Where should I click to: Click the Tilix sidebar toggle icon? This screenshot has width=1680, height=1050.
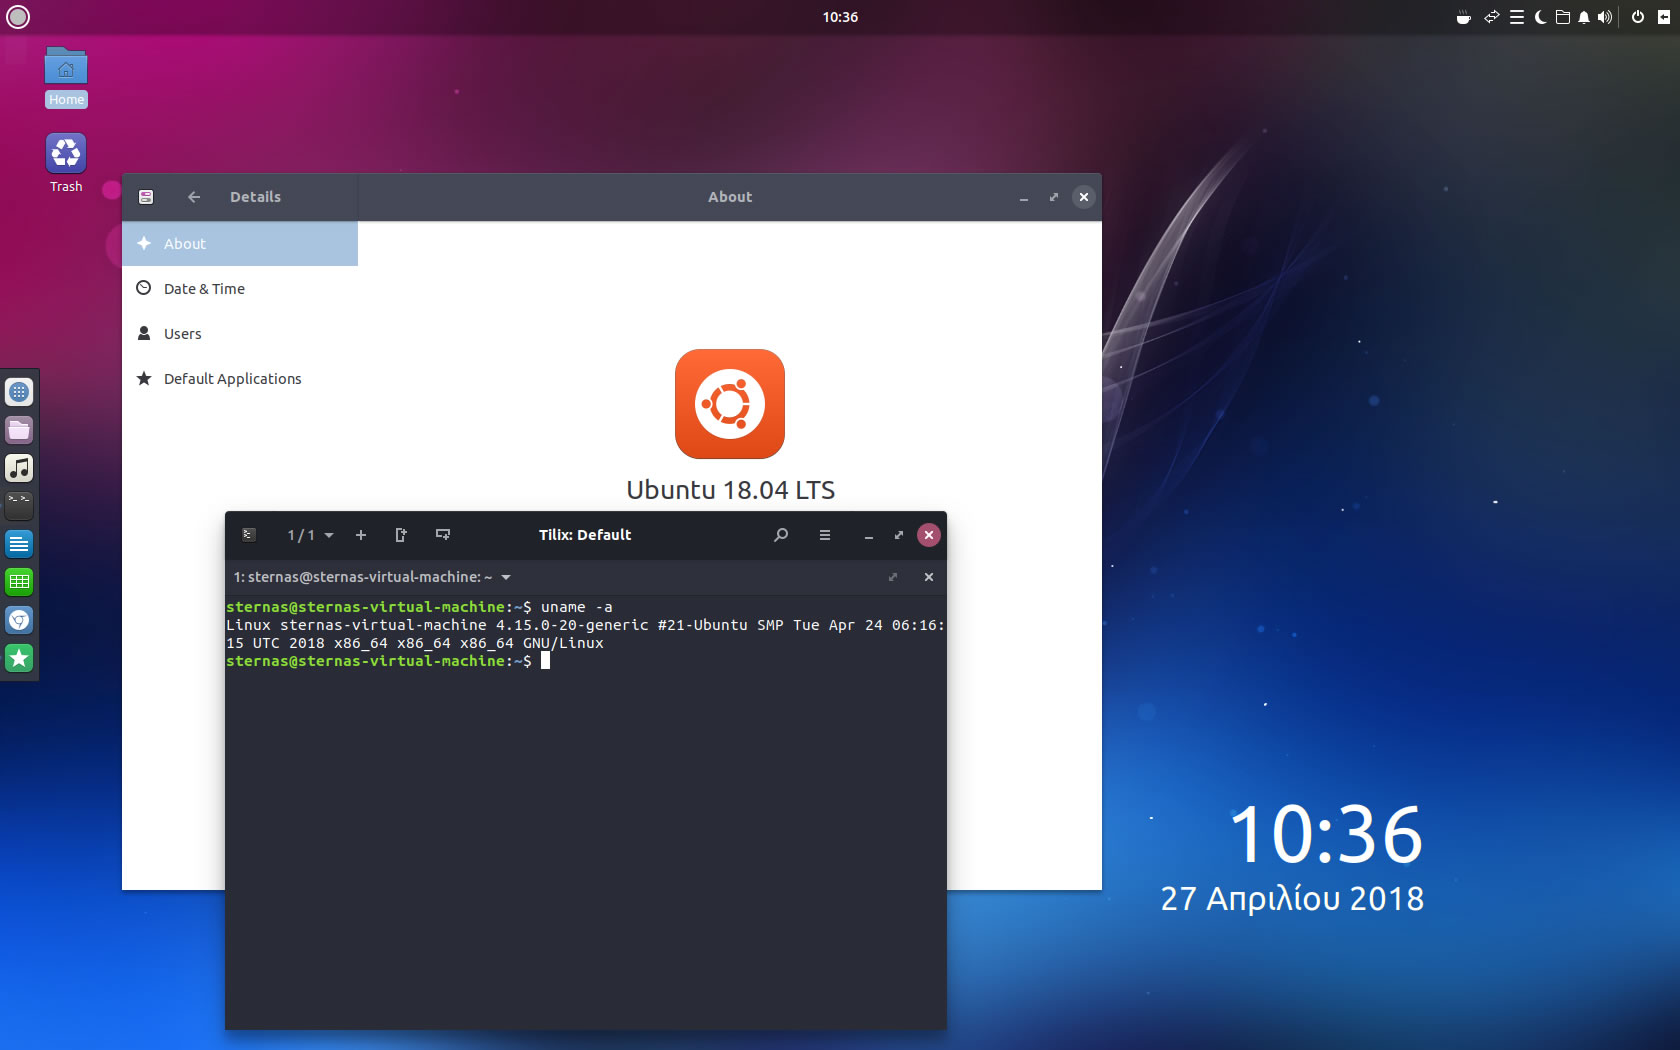coord(249,535)
